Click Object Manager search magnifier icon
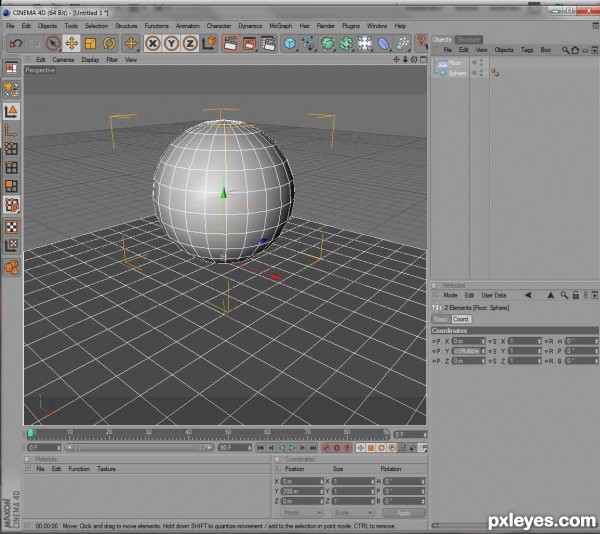 [x=565, y=50]
